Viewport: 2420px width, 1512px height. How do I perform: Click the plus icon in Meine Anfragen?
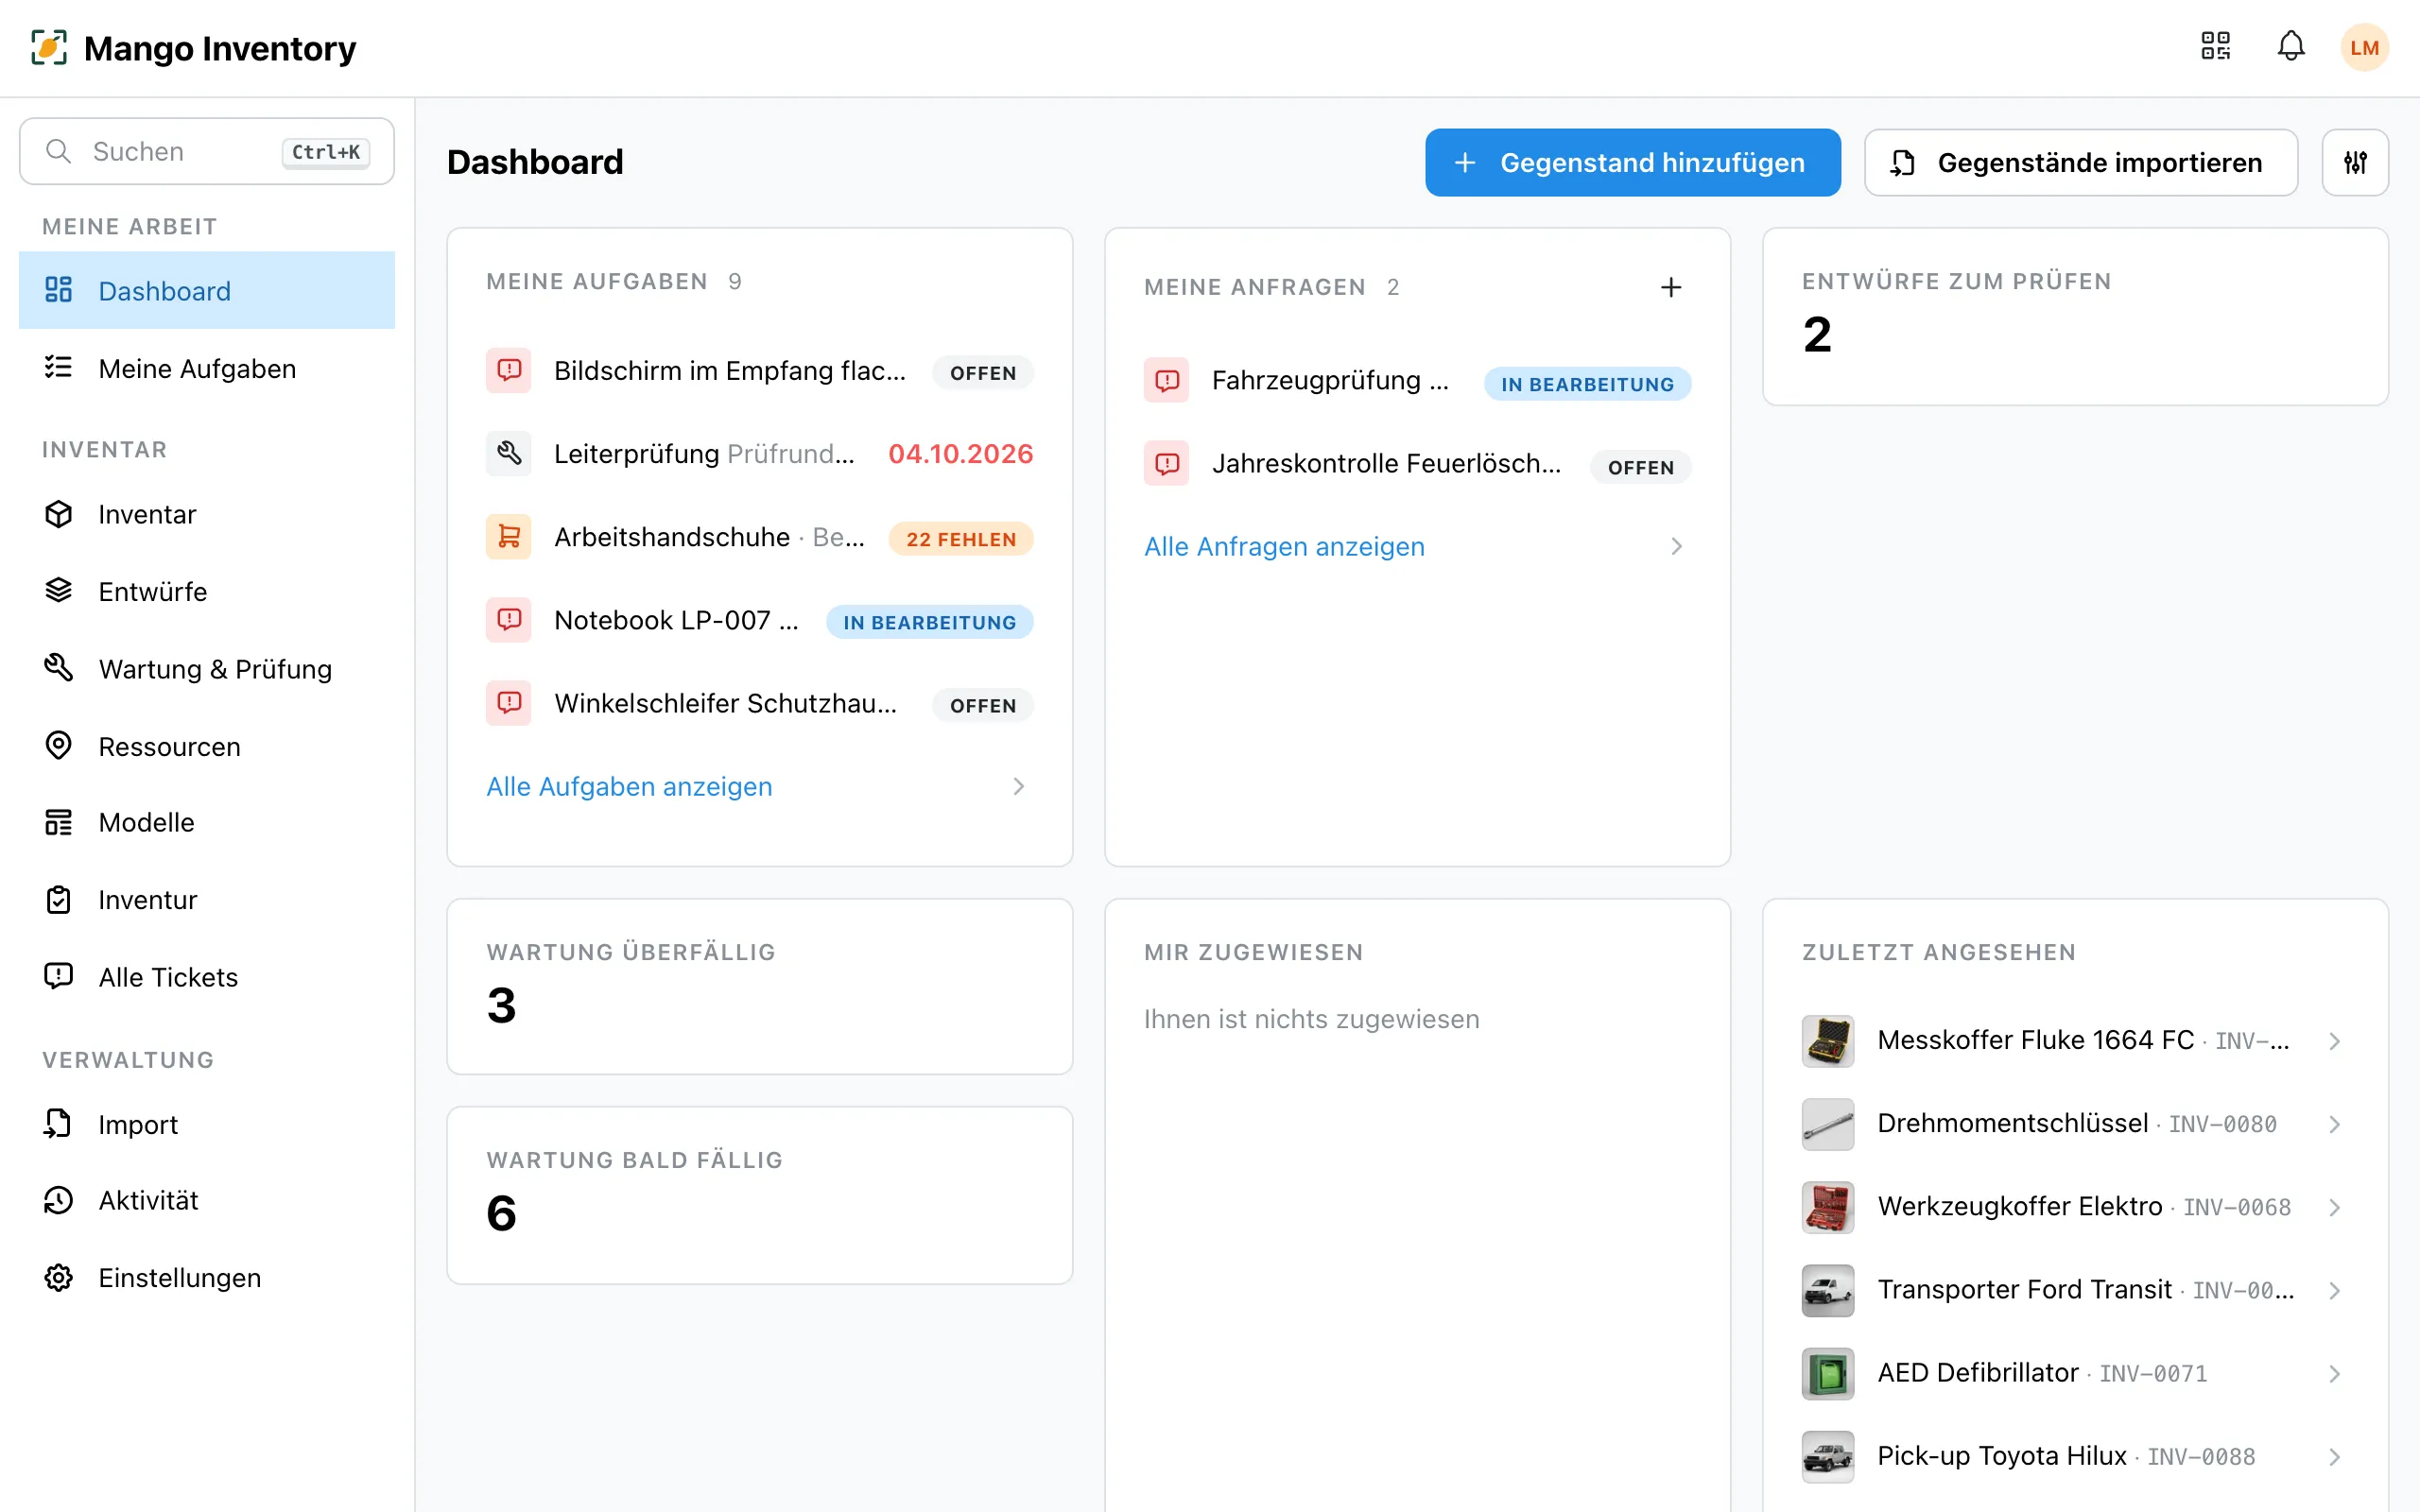click(1671, 288)
